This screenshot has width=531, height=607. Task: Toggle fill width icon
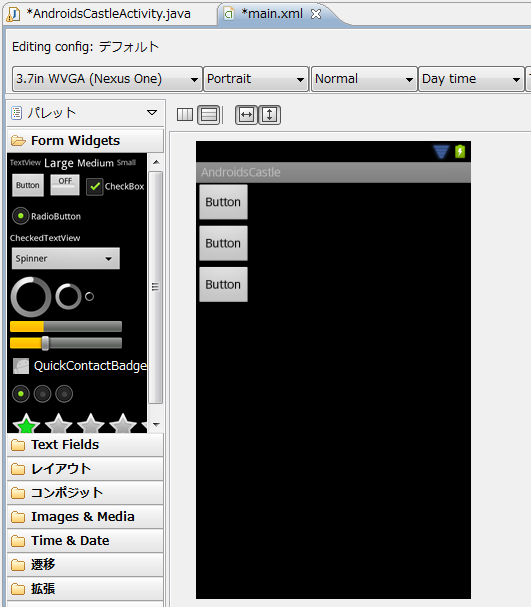point(246,115)
